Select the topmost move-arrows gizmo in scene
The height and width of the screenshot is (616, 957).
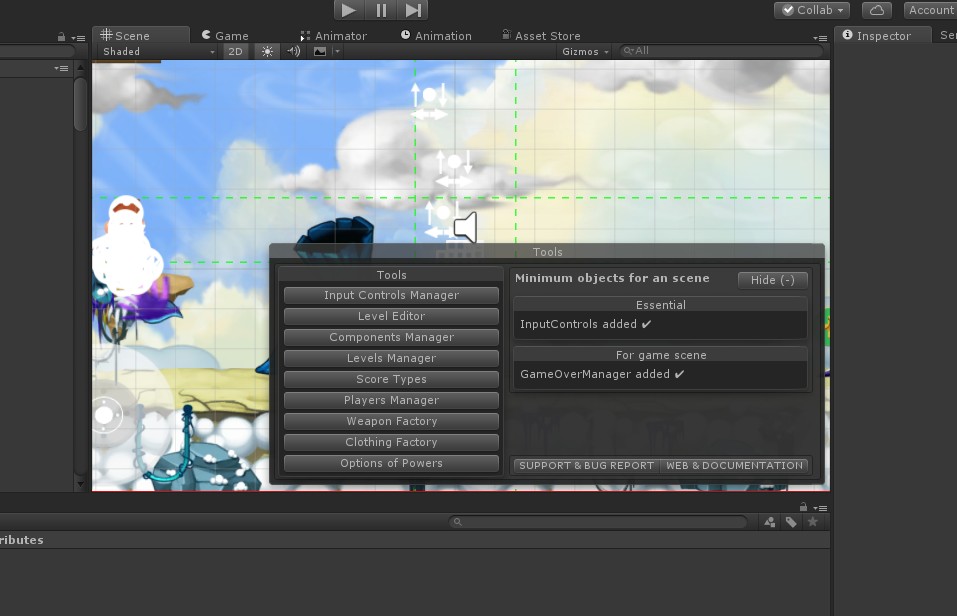429,101
